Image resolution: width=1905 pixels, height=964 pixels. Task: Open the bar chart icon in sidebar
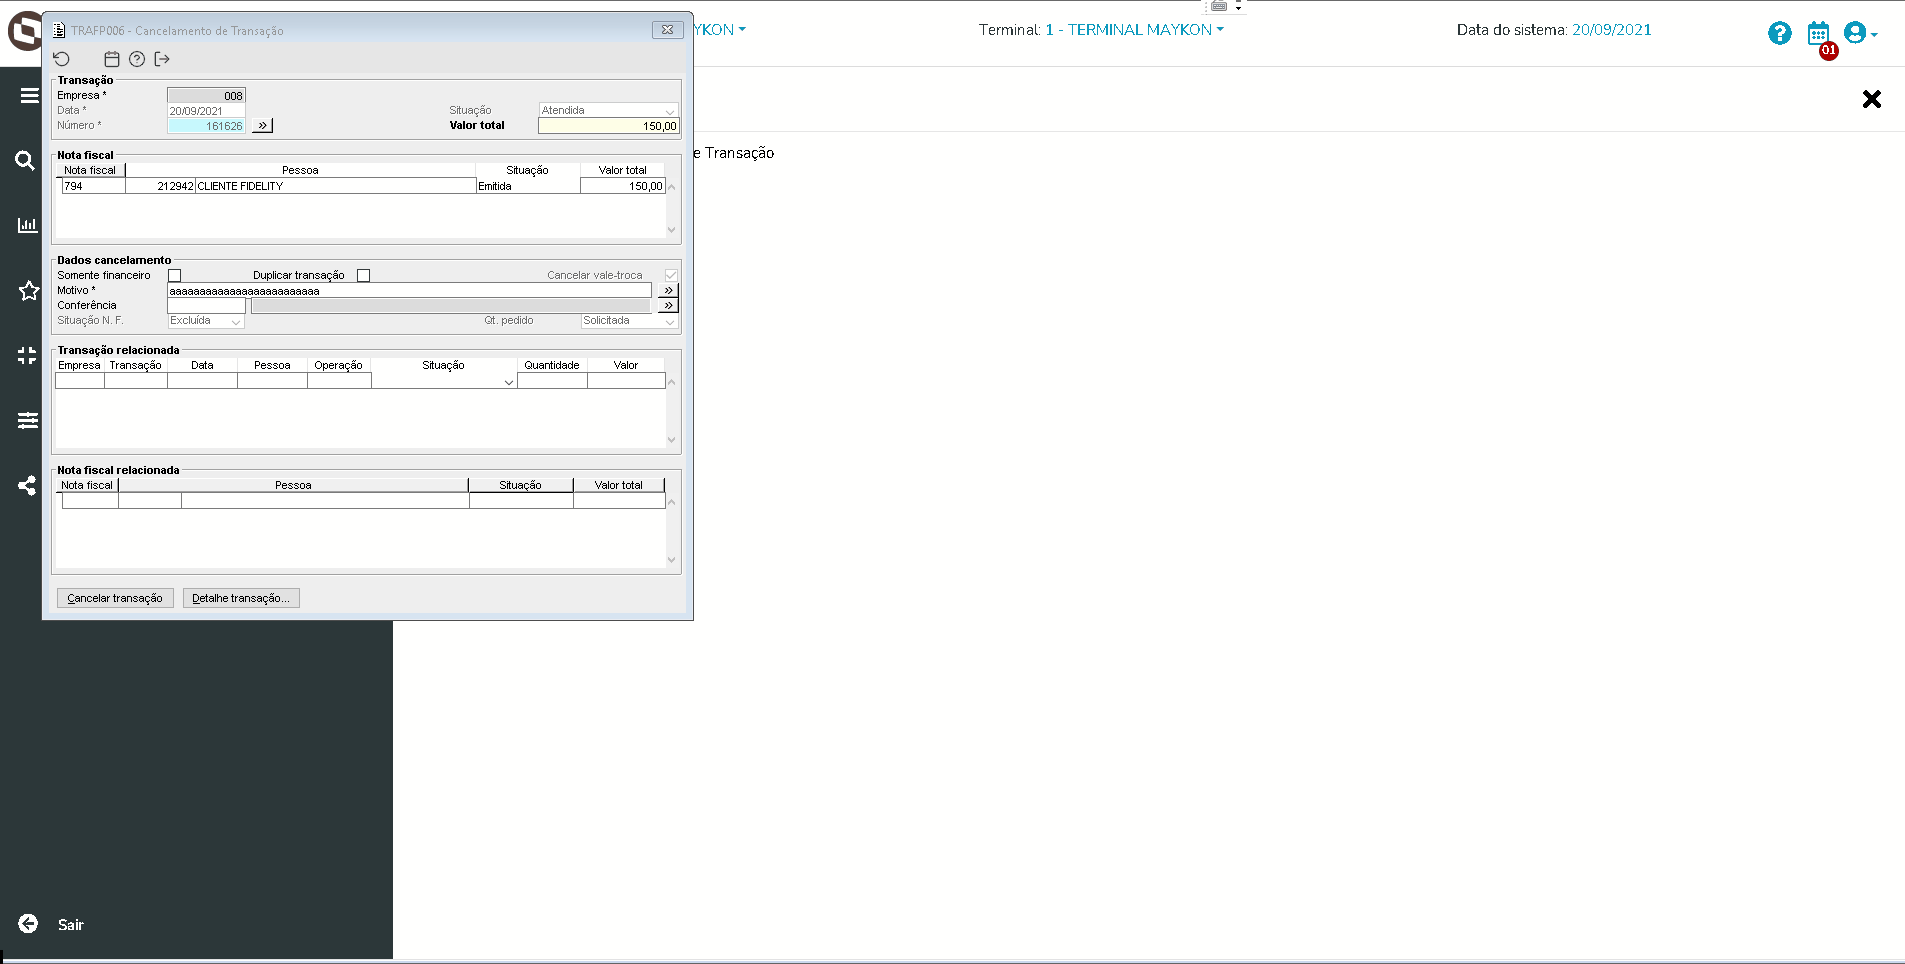coord(28,225)
